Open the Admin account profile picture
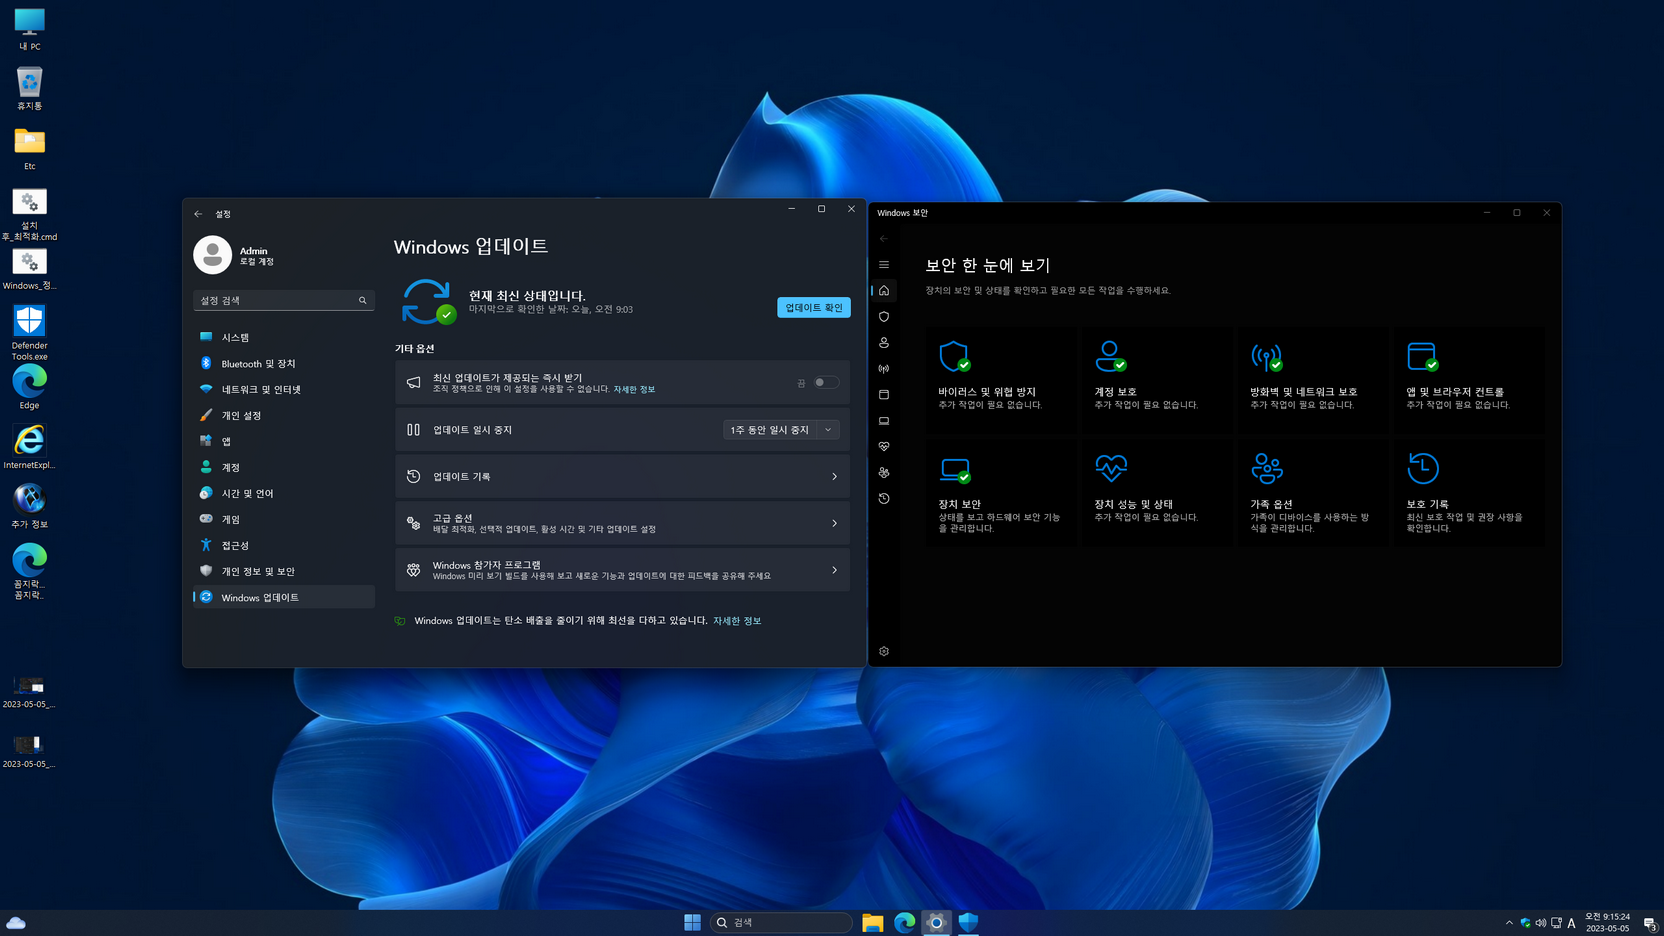 (x=212, y=255)
